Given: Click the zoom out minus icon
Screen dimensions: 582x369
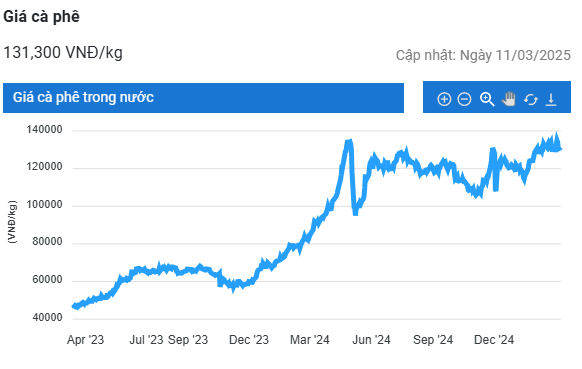Looking at the screenshot, I should click(x=464, y=99).
